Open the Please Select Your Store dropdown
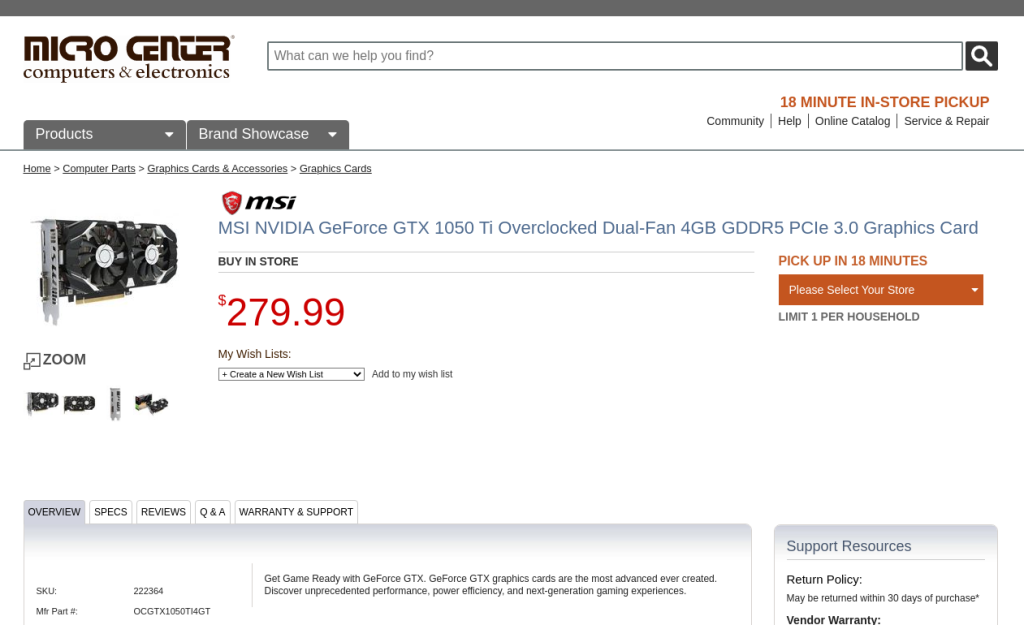Viewport: 1024px width, 625px height. (x=880, y=290)
